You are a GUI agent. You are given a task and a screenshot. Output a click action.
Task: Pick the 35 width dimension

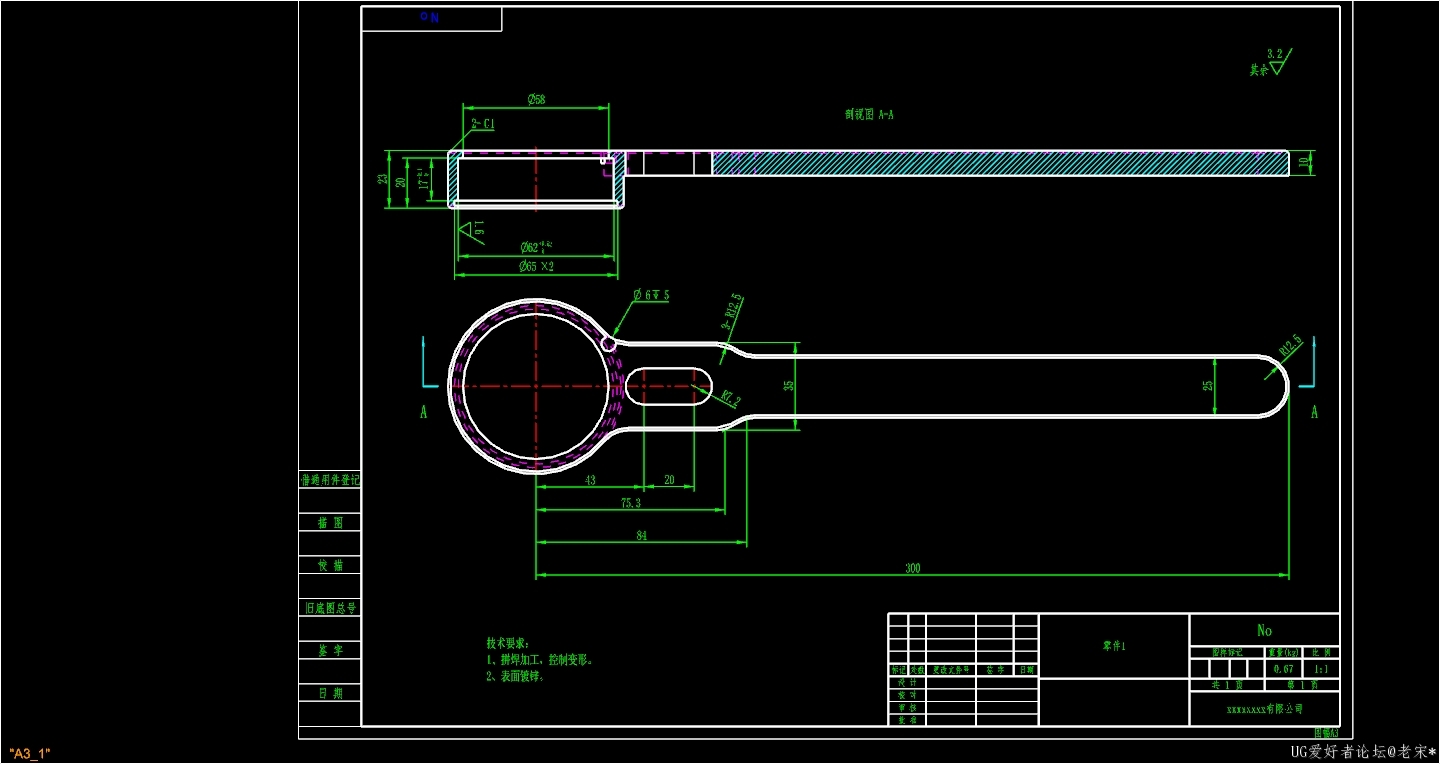click(x=789, y=385)
